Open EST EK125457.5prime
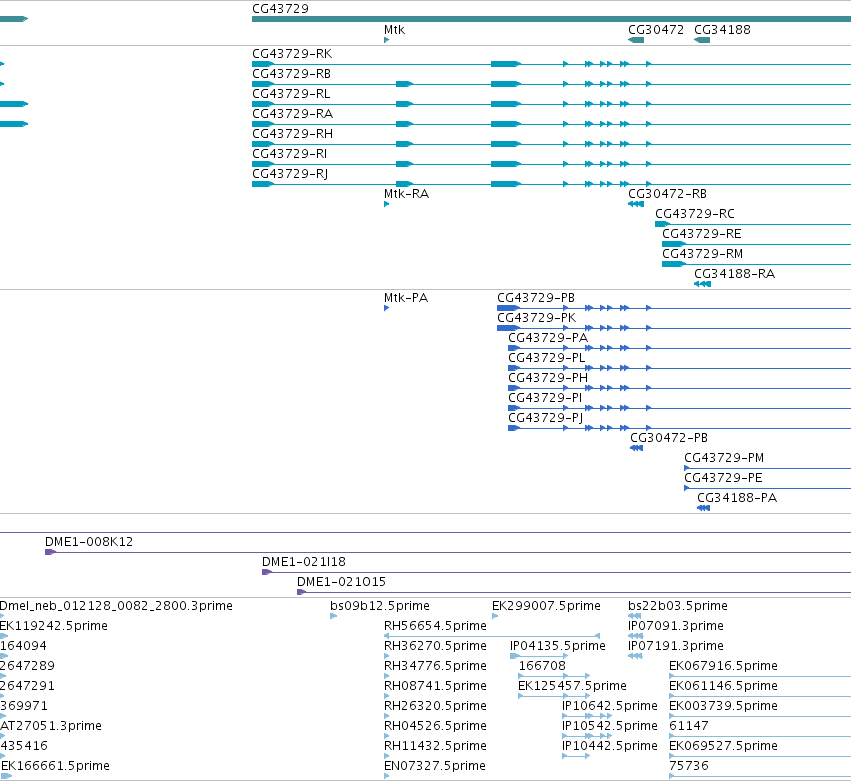Screen dimensions: 851x781 pos(573,687)
